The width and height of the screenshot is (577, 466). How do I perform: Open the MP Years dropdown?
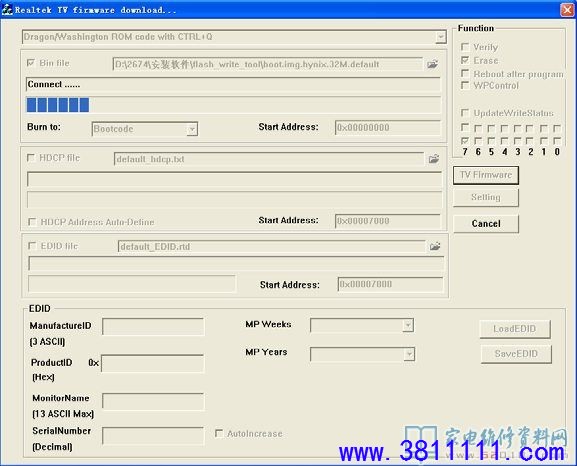pos(409,354)
